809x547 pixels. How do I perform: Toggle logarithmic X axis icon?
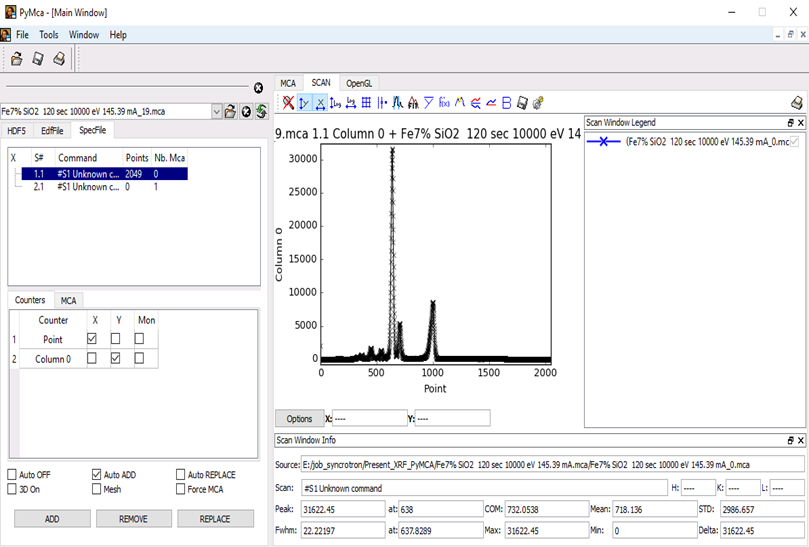[351, 103]
